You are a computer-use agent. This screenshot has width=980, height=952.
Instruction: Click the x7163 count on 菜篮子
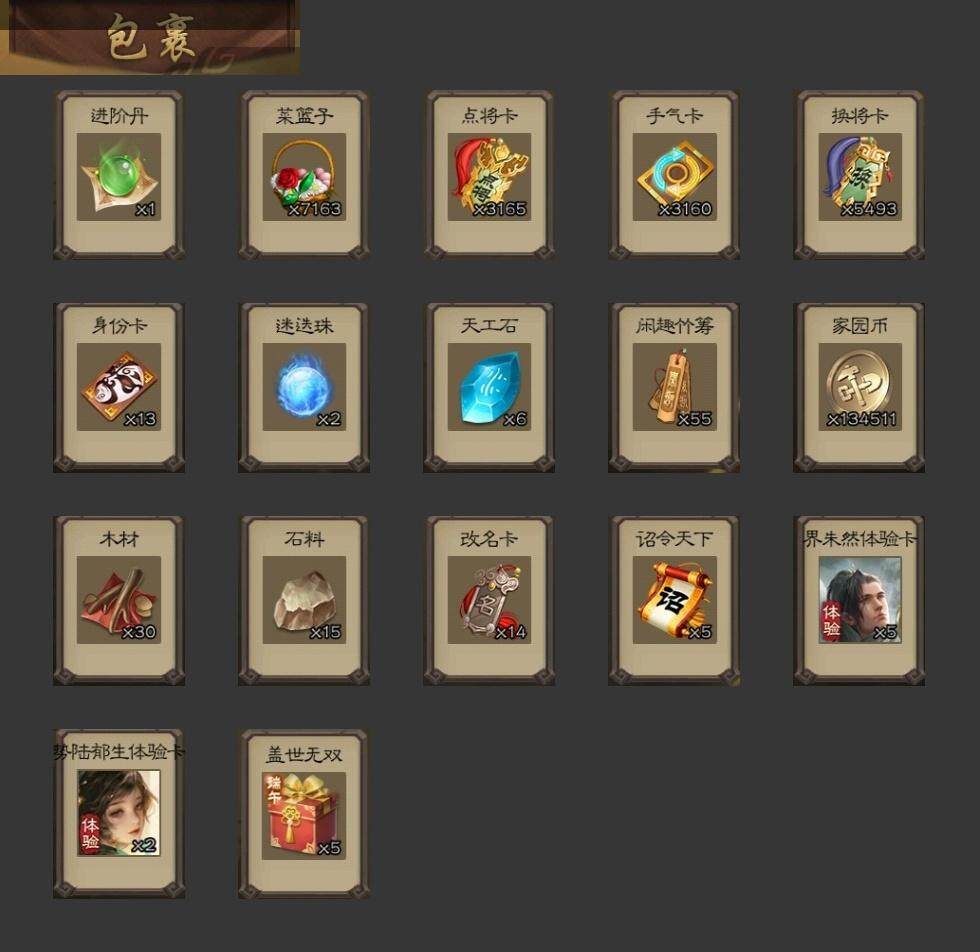tap(314, 209)
